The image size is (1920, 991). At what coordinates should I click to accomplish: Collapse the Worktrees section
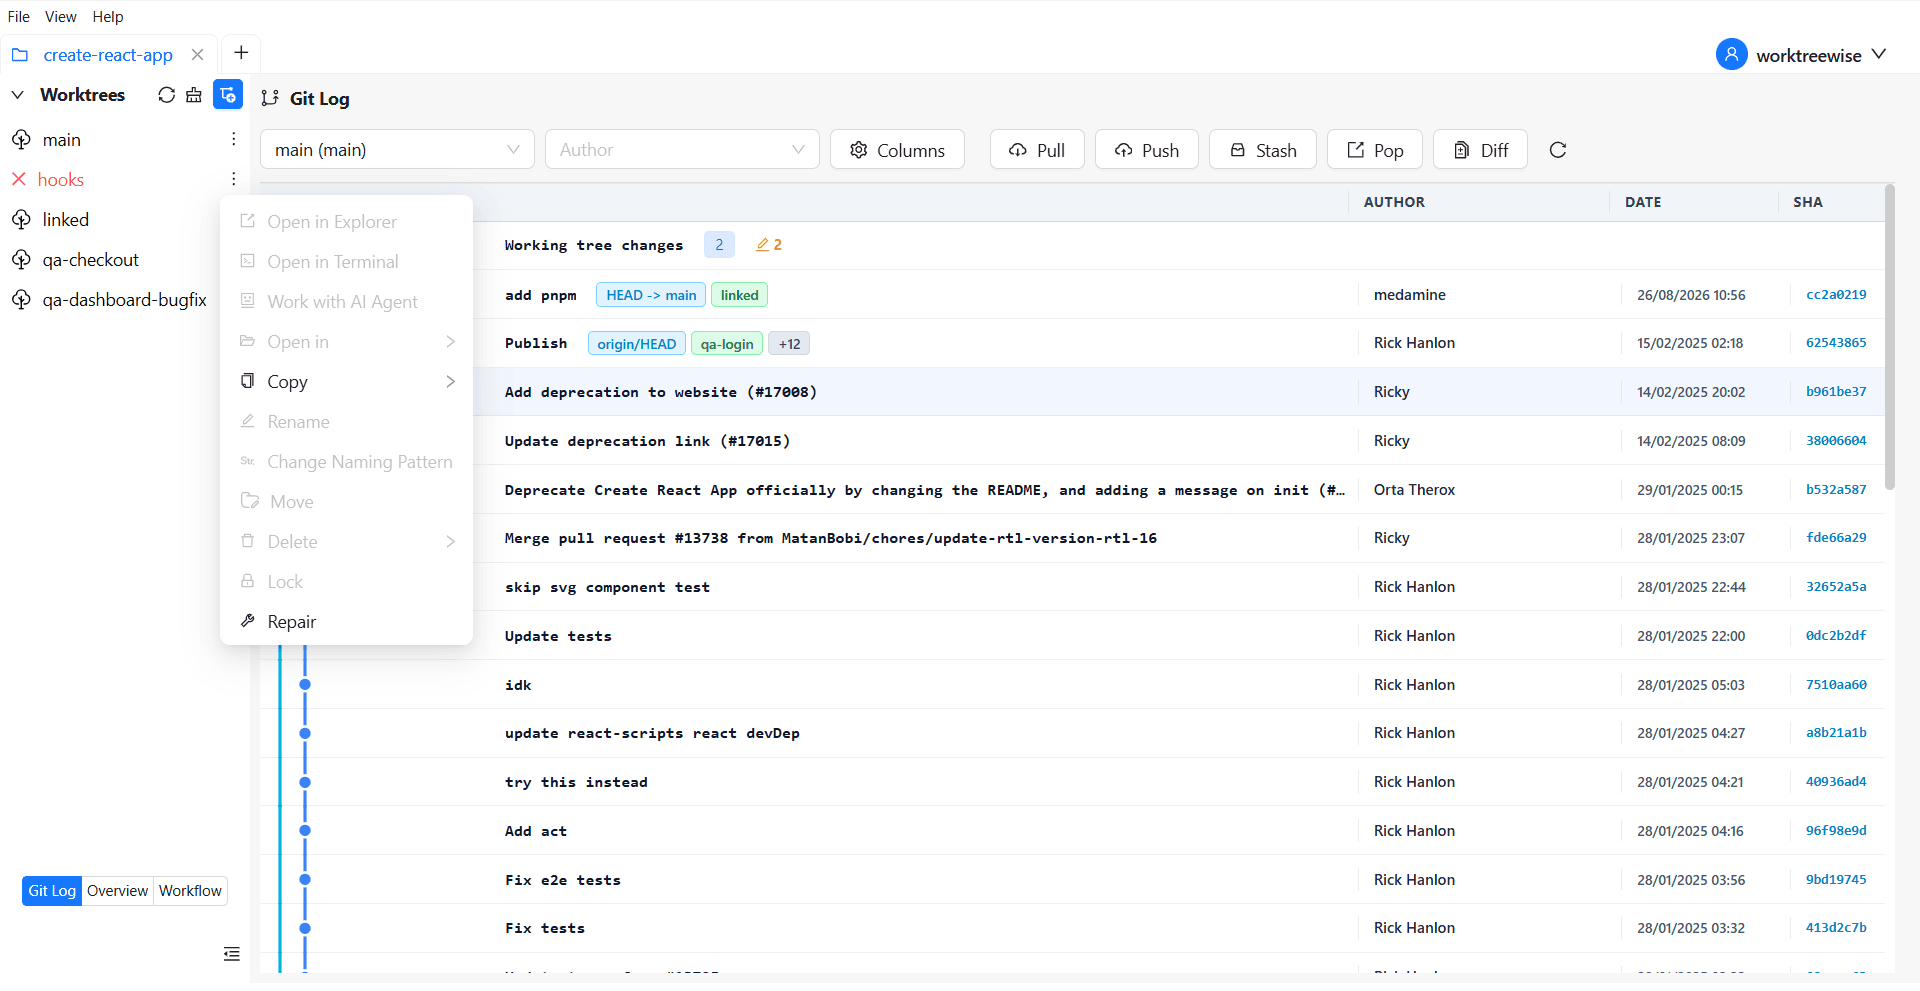pyautogui.click(x=18, y=95)
